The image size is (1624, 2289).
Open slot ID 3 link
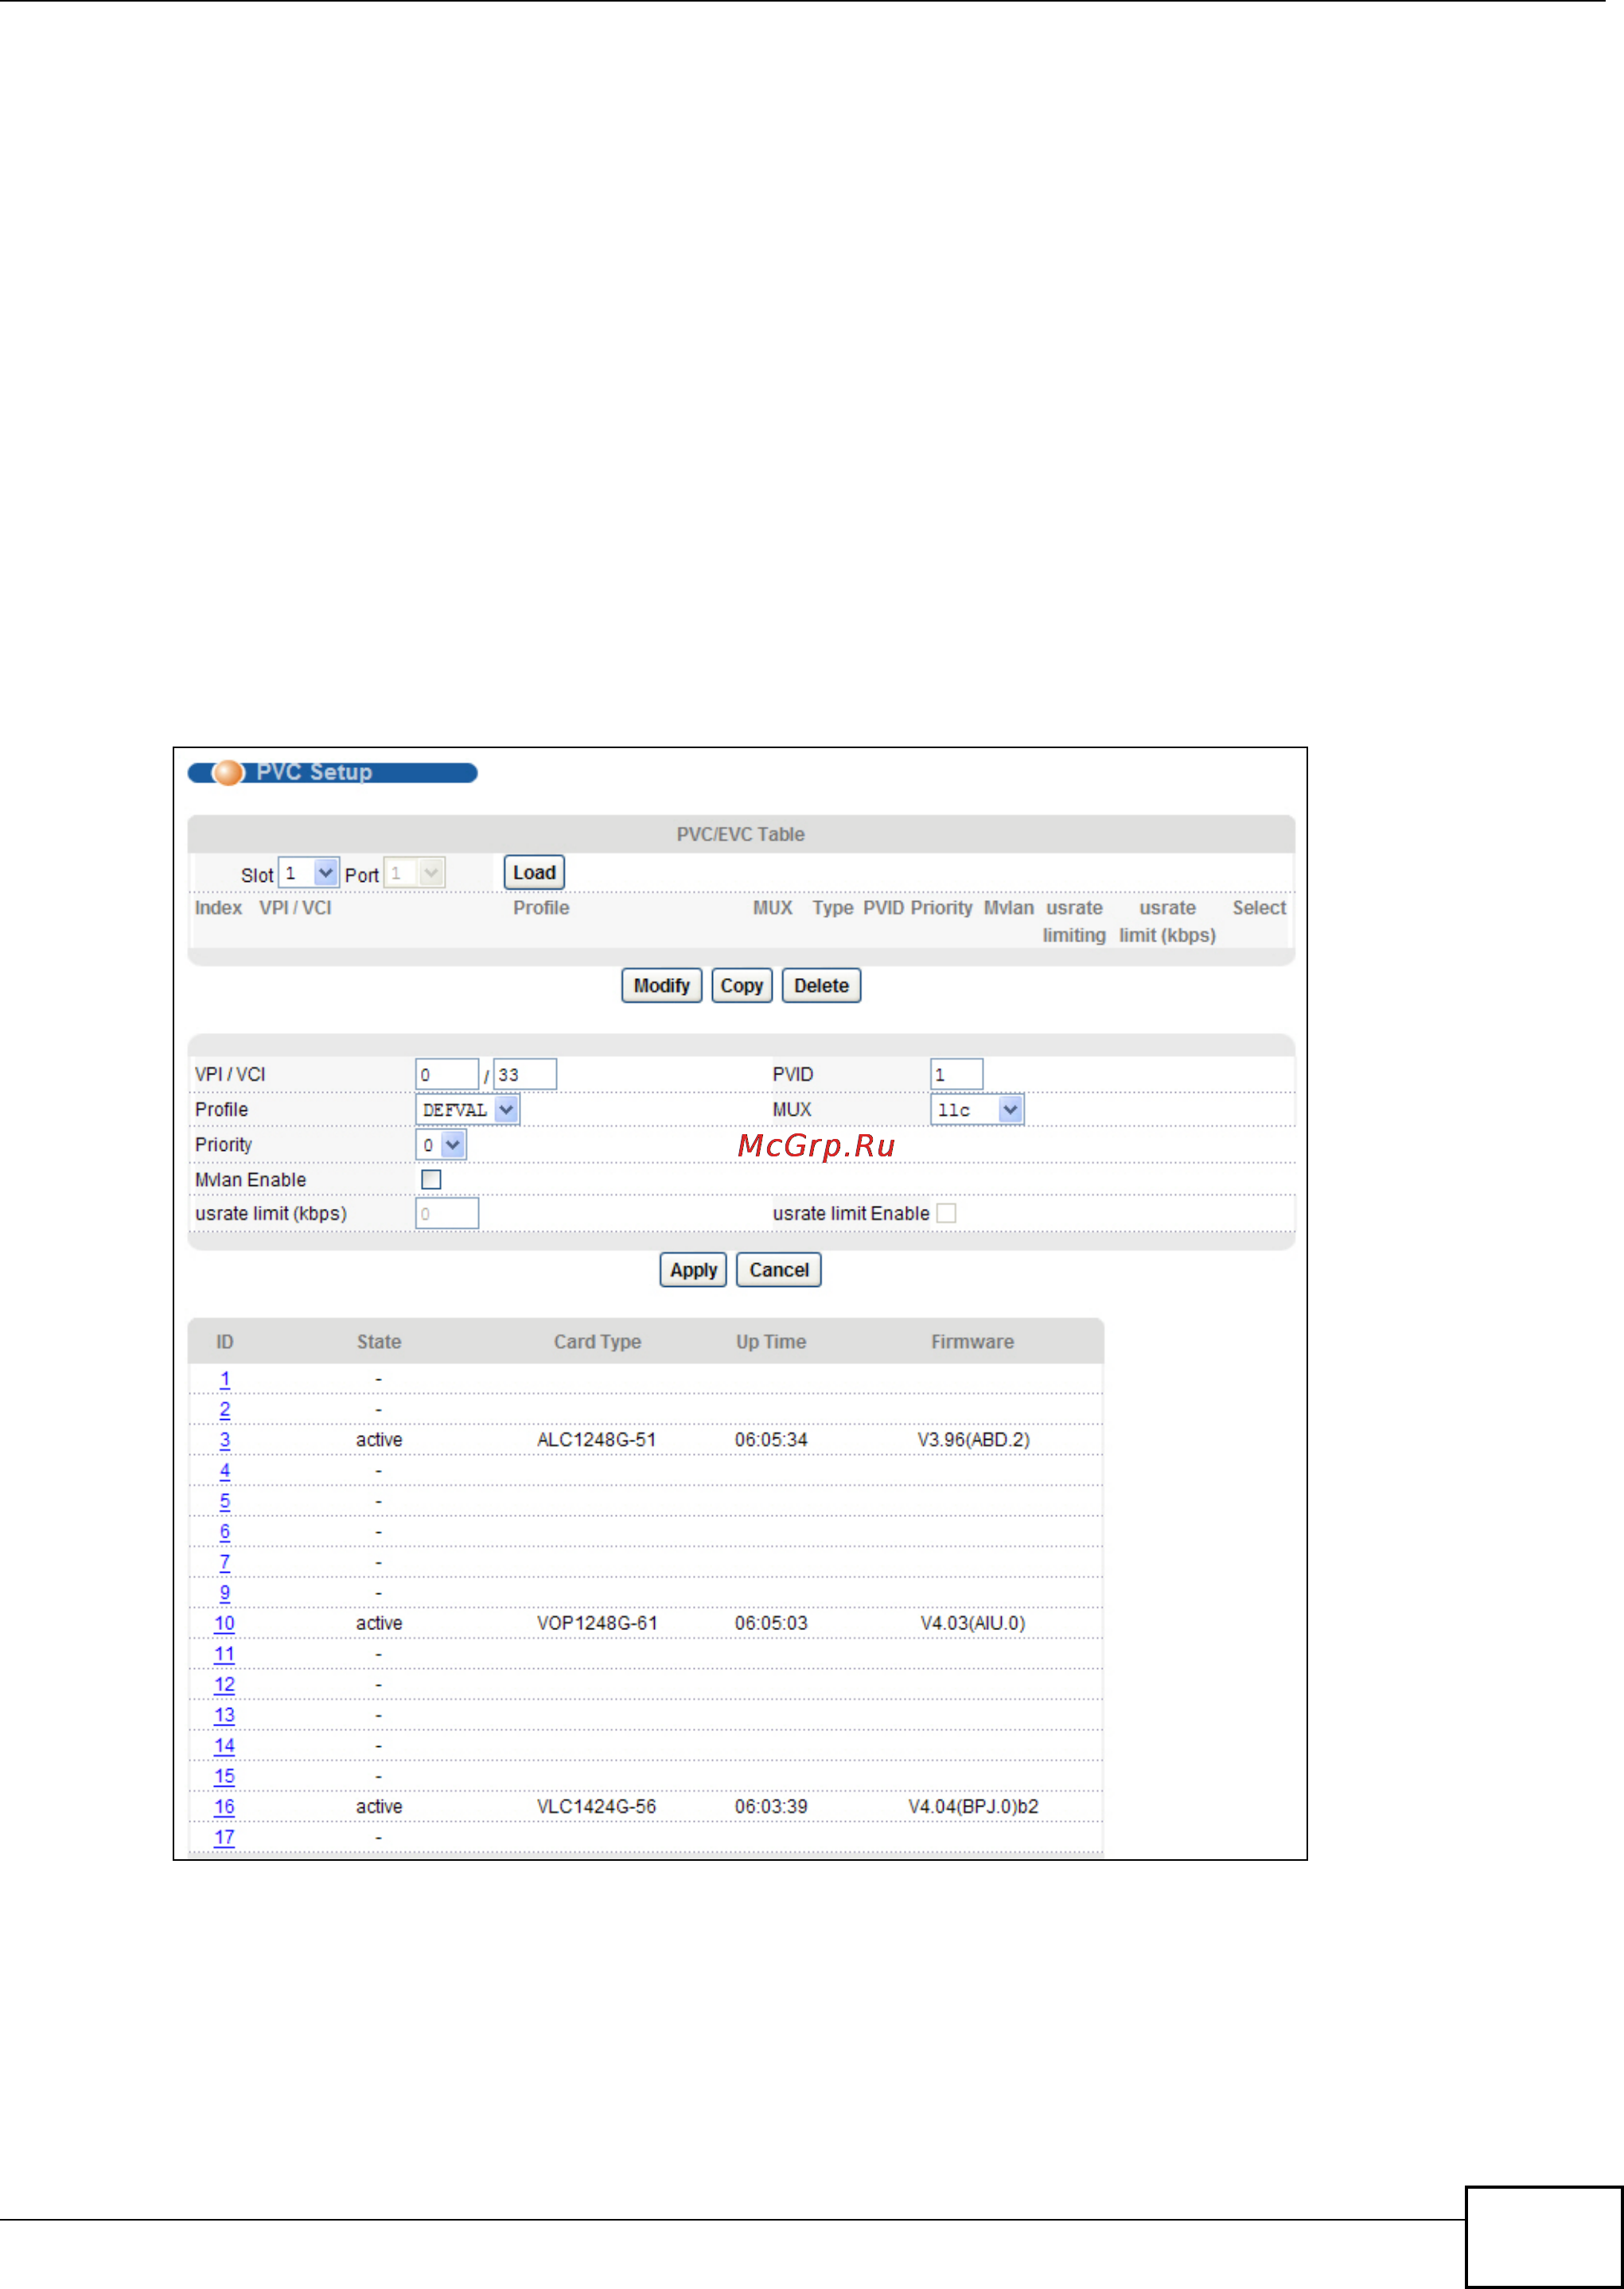pyautogui.click(x=225, y=1439)
